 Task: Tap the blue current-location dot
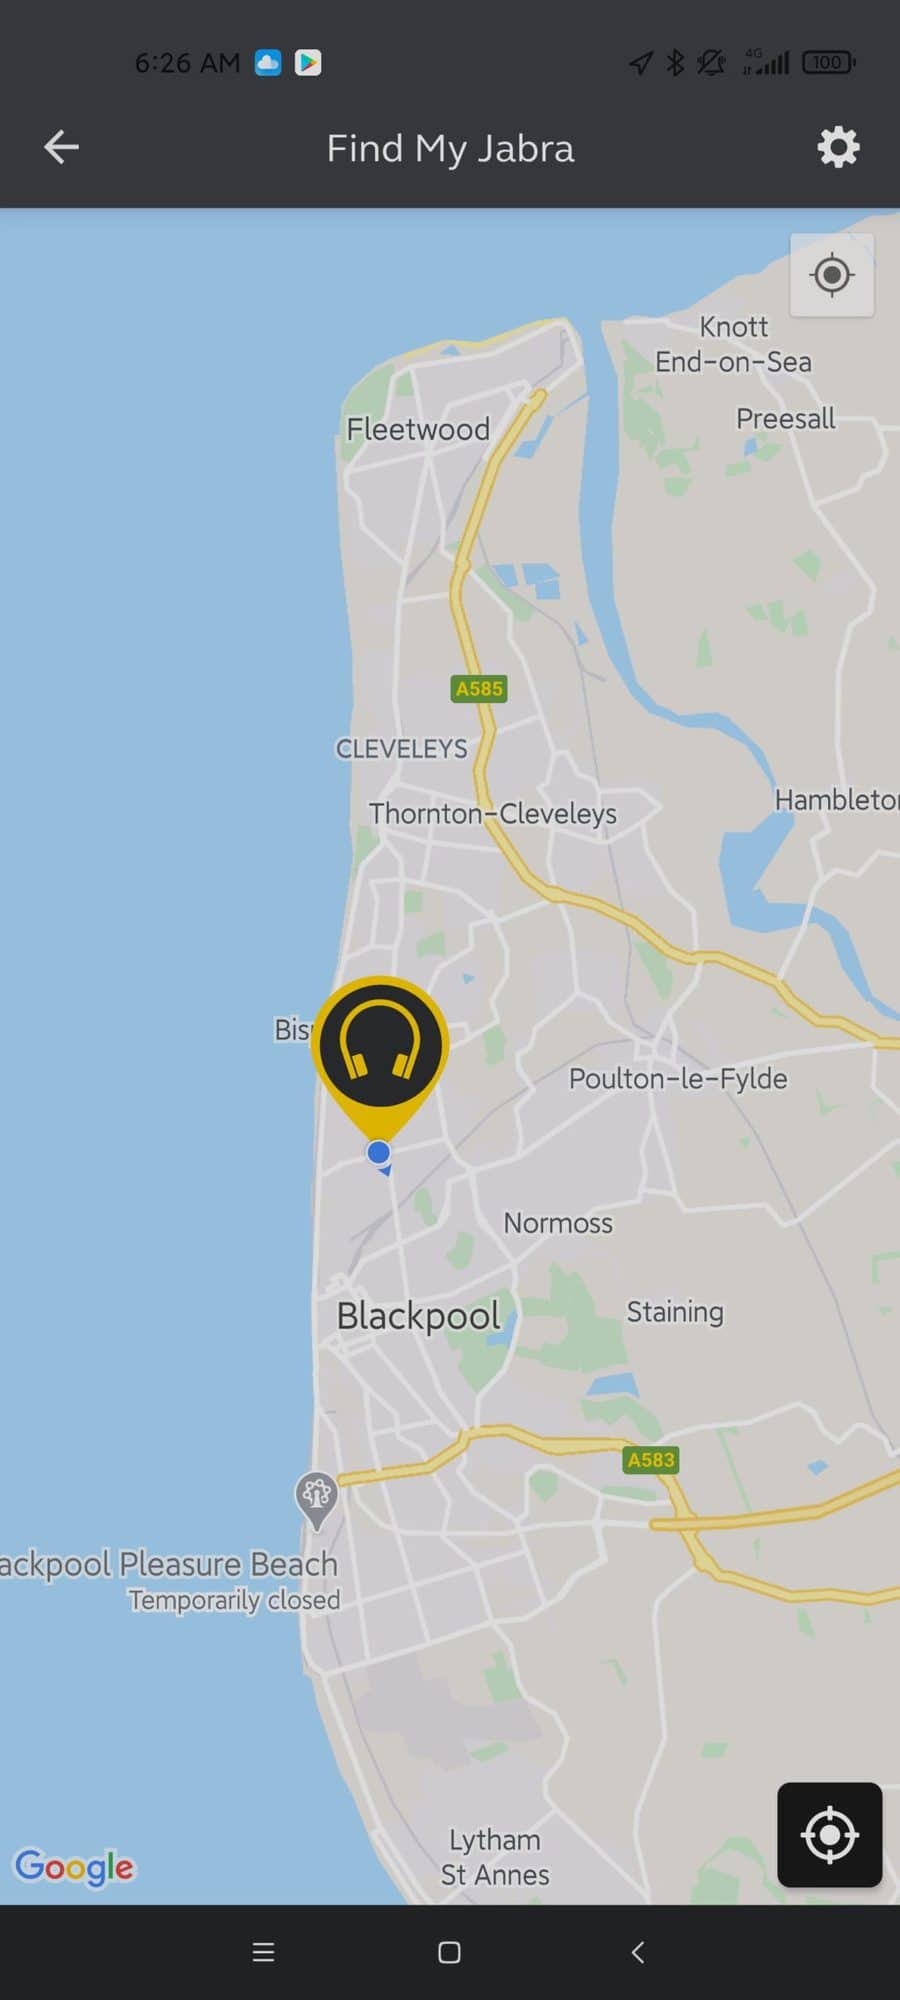pyautogui.click(x=379, y=1153)
